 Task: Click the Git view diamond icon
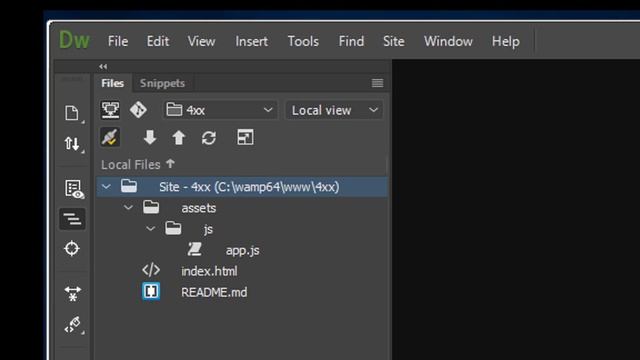[138, 110]
